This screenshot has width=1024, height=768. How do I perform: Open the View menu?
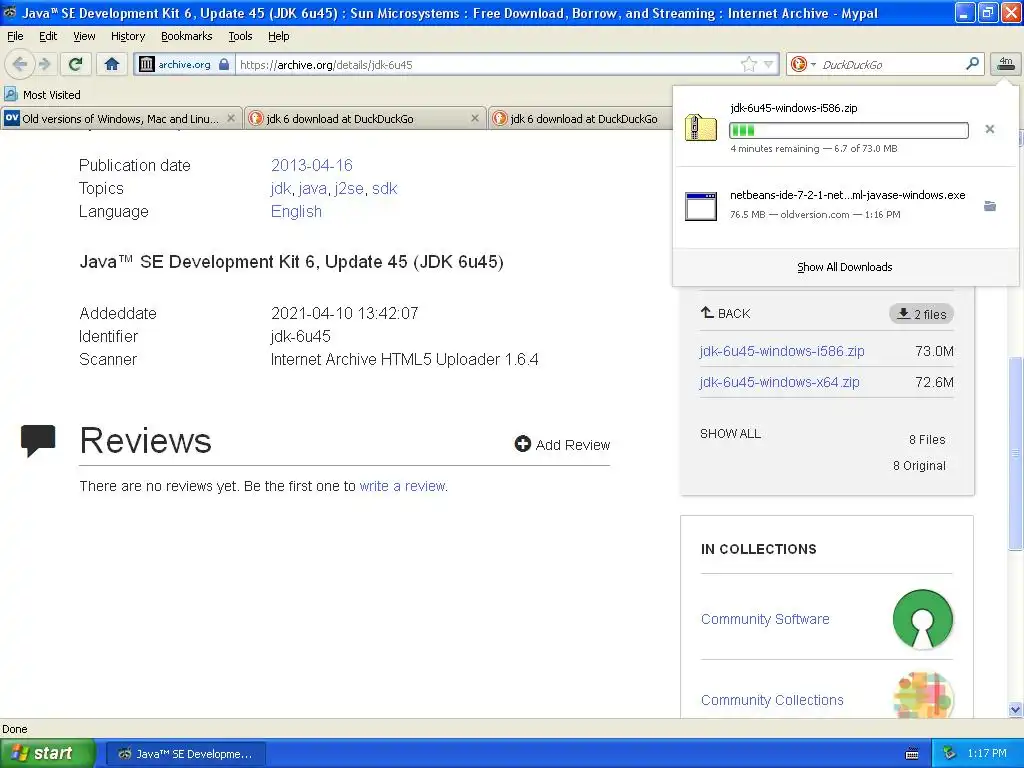coord(84,36)
